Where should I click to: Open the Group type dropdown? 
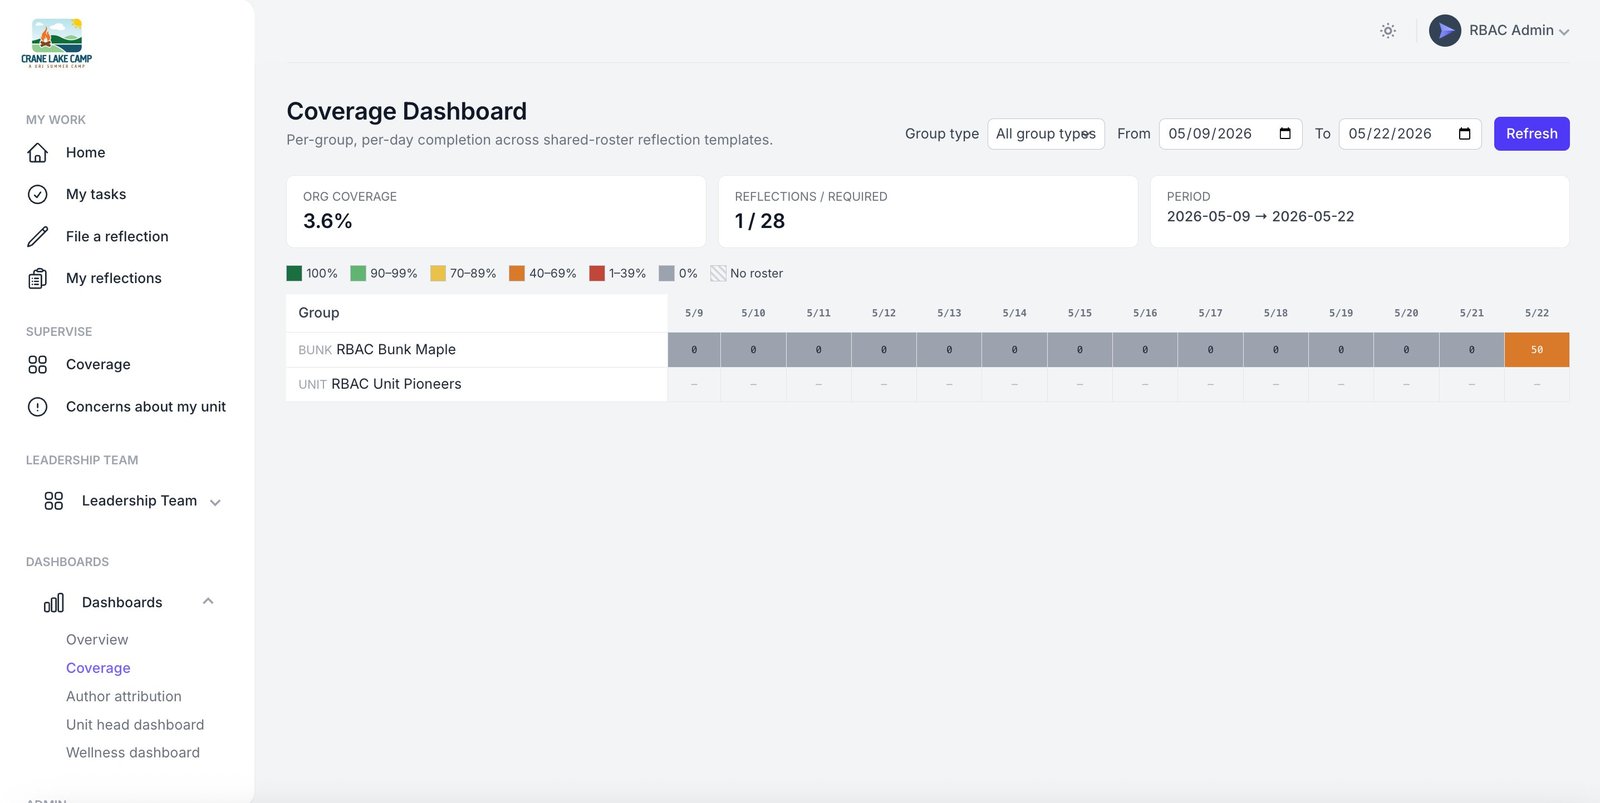tap(1046, 134)
